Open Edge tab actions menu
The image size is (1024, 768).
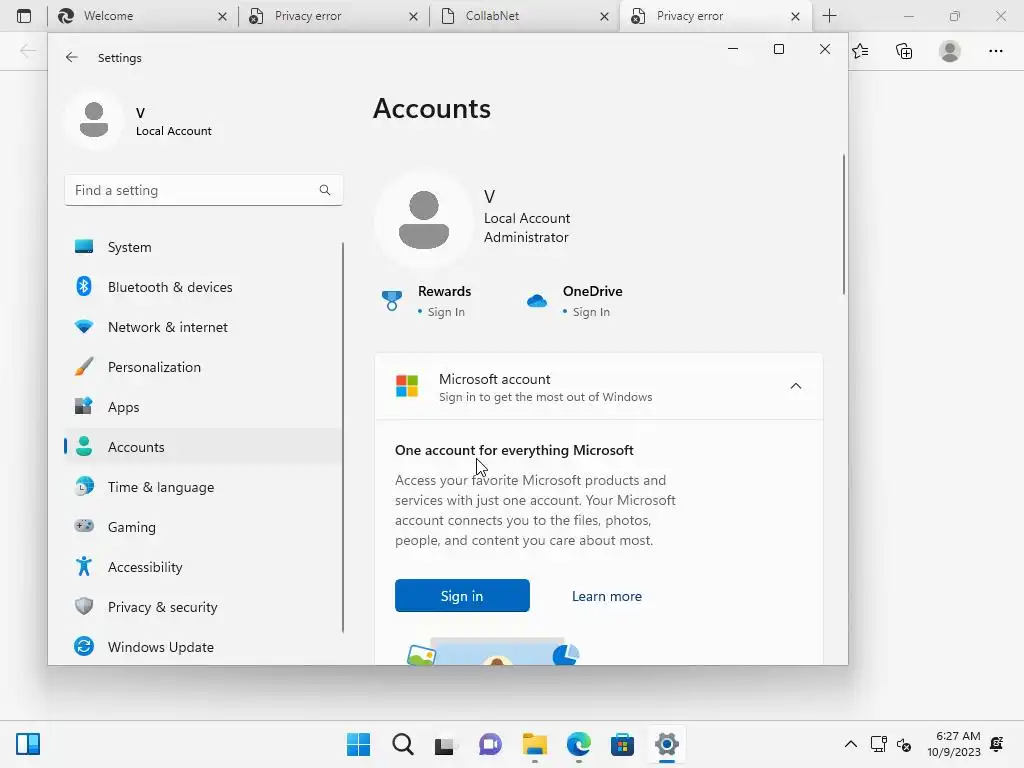coord(24,16)
